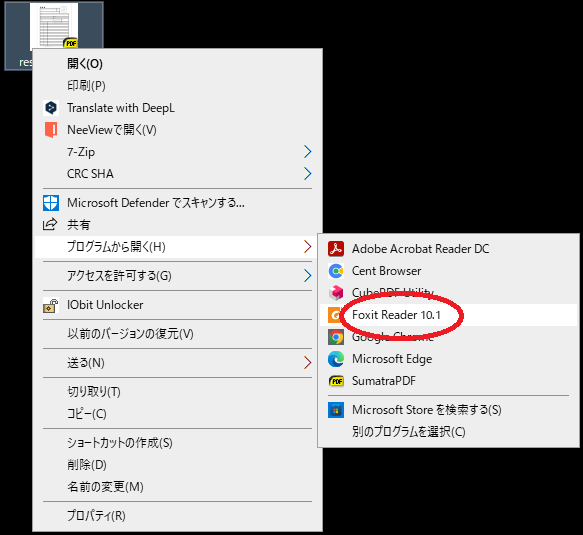Select 別のプログラムを選択(C)

(409, 432)
